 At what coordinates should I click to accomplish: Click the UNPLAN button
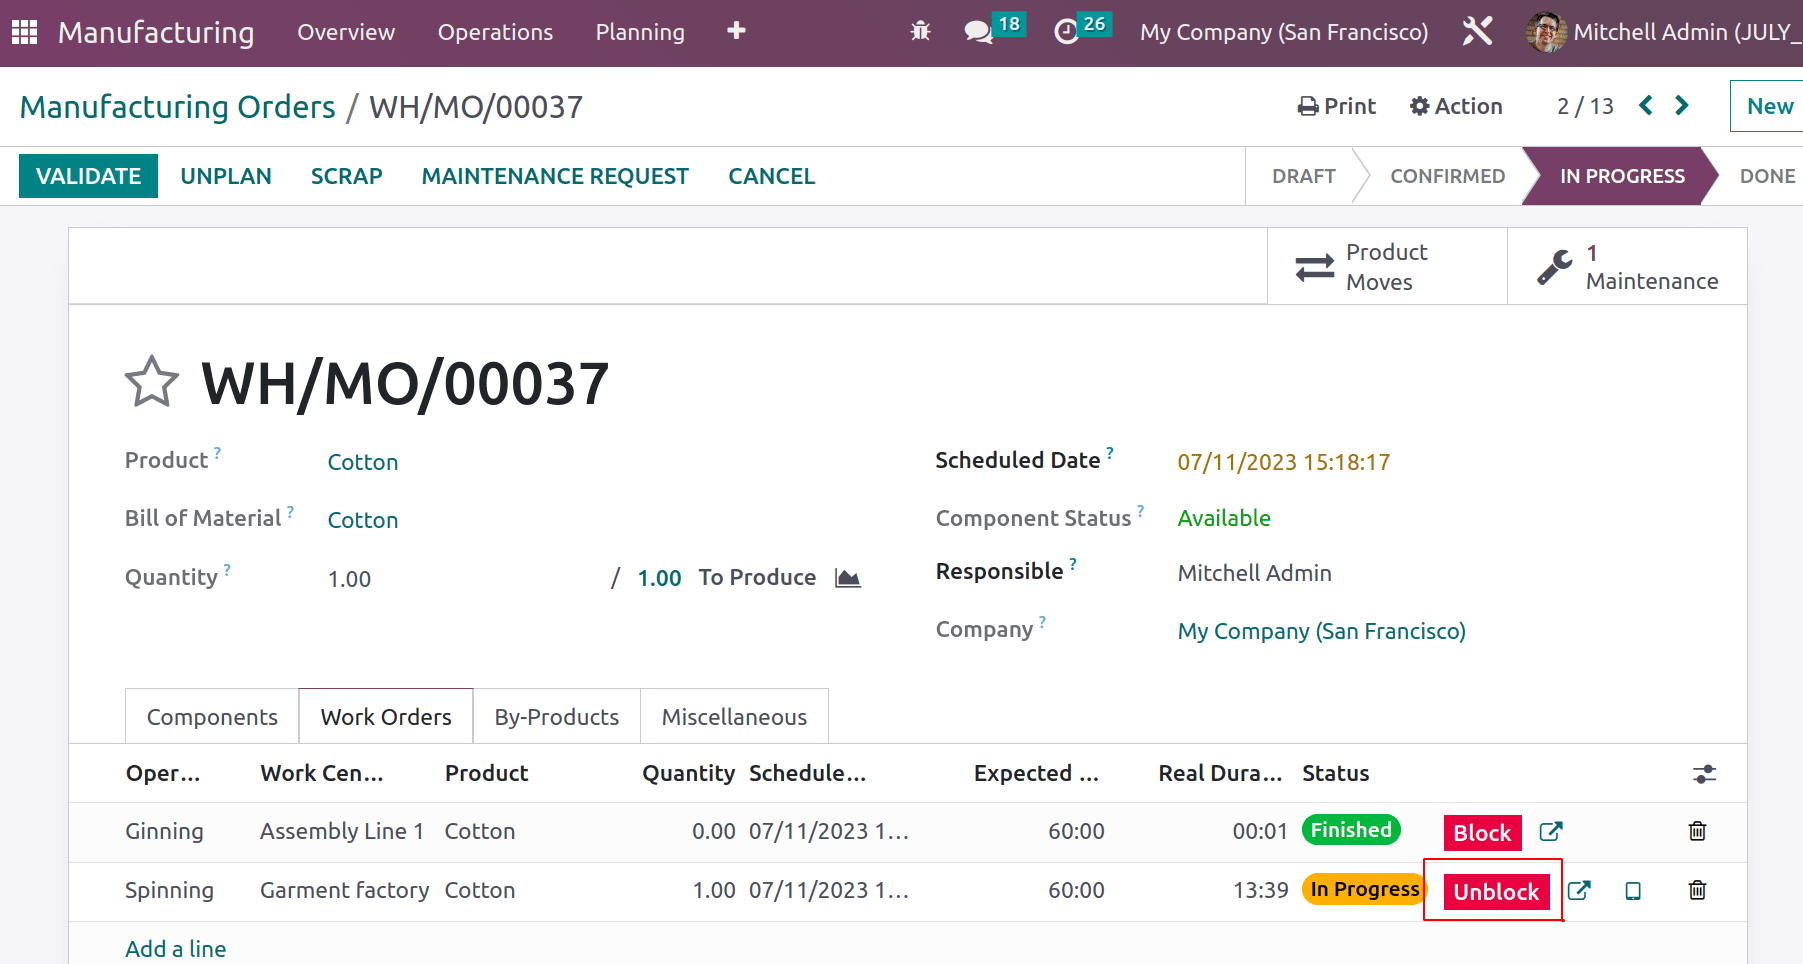(226, 176)
